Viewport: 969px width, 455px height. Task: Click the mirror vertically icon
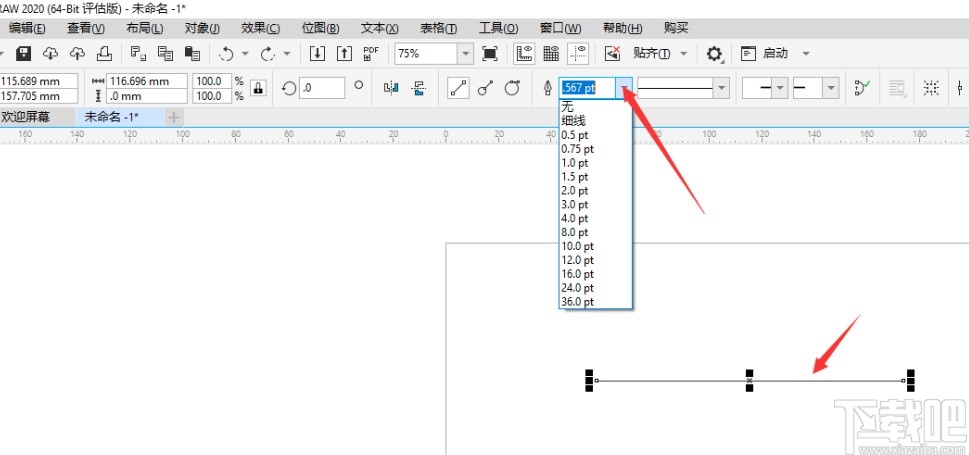[x=420, y=88]
